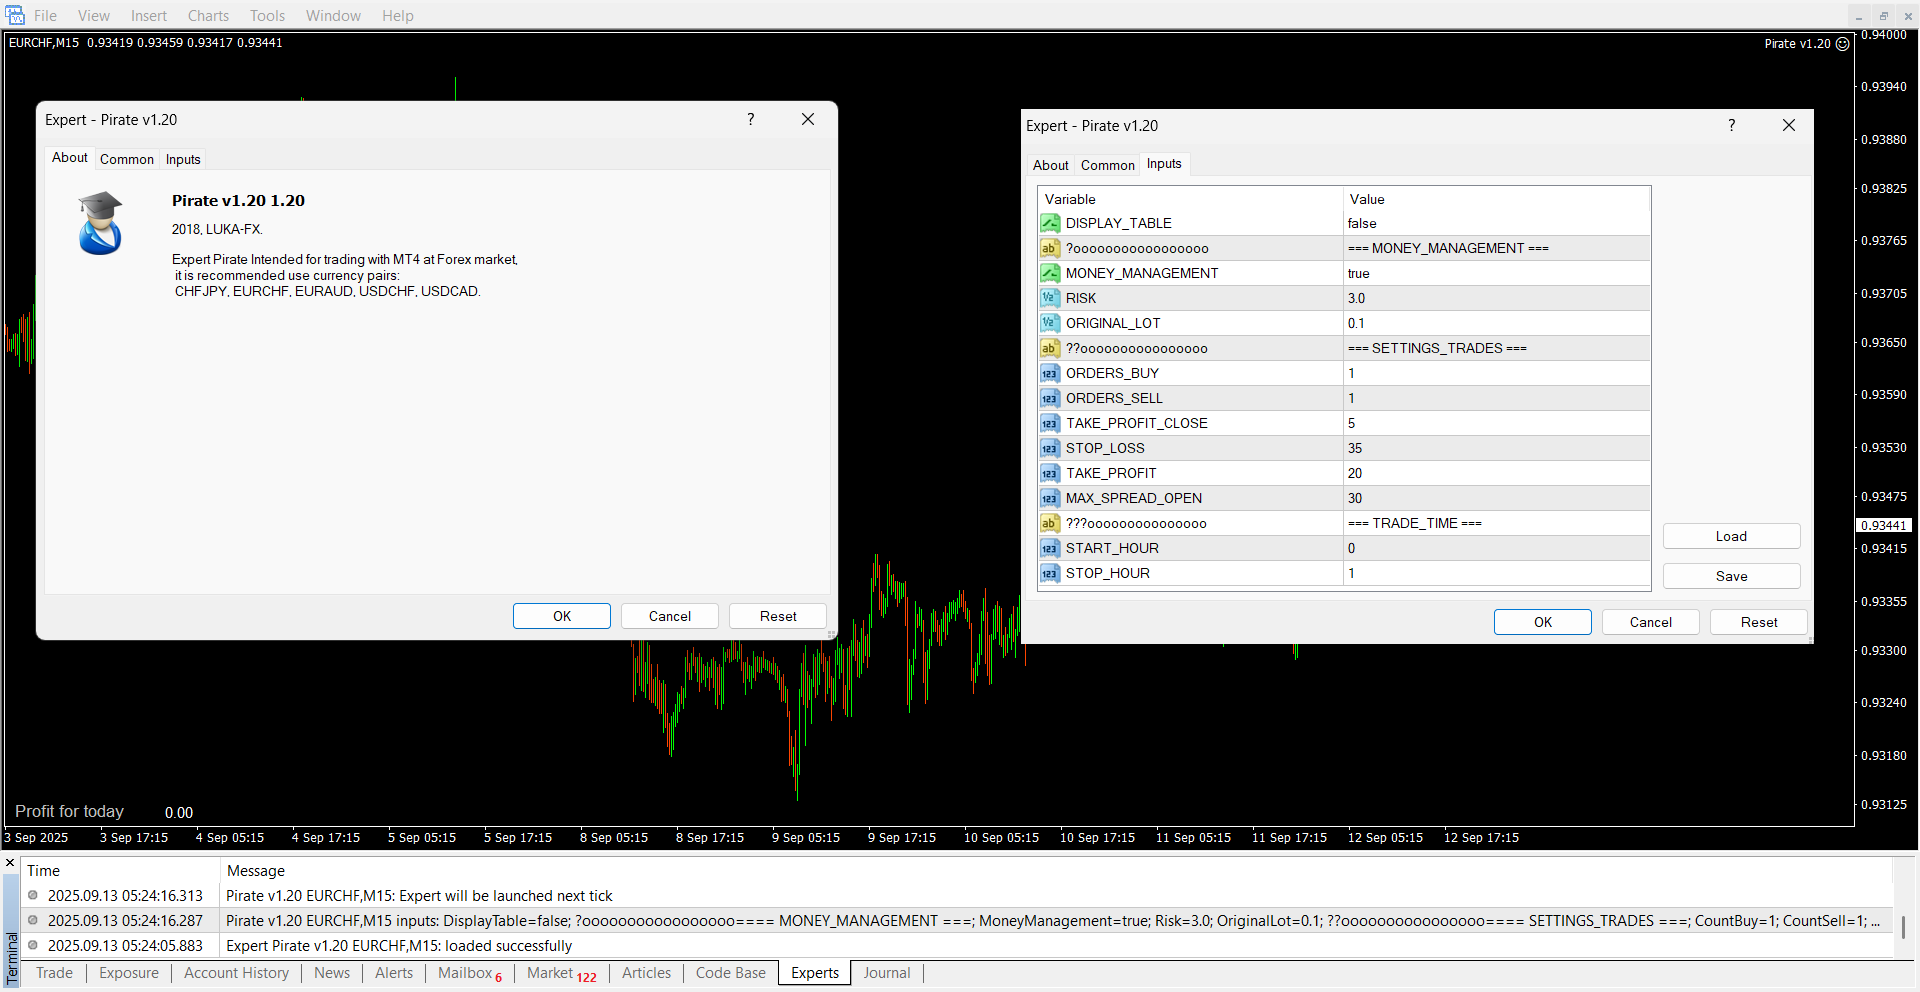Viewport: 1920px width, 992px height.
Task: Click the graduate expert icon in About tab
Action: [100, 223]
